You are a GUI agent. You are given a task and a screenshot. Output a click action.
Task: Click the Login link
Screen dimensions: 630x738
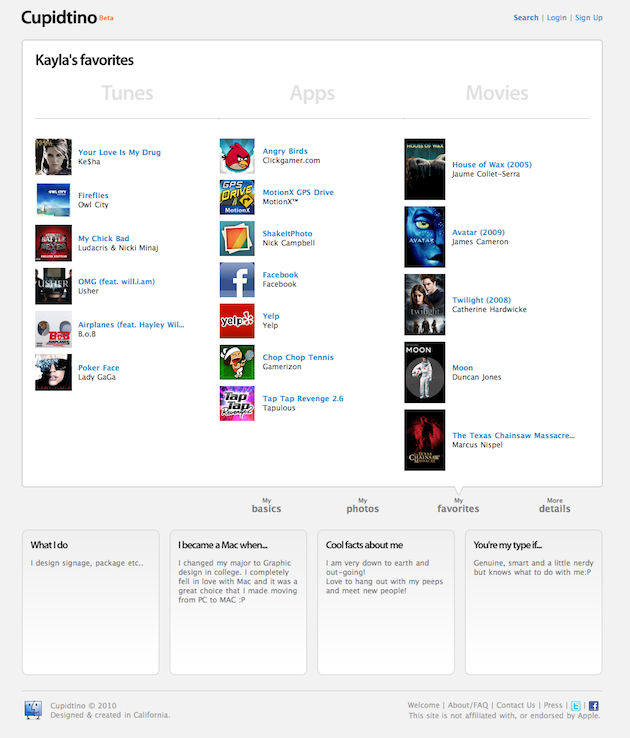pos(557,17)
